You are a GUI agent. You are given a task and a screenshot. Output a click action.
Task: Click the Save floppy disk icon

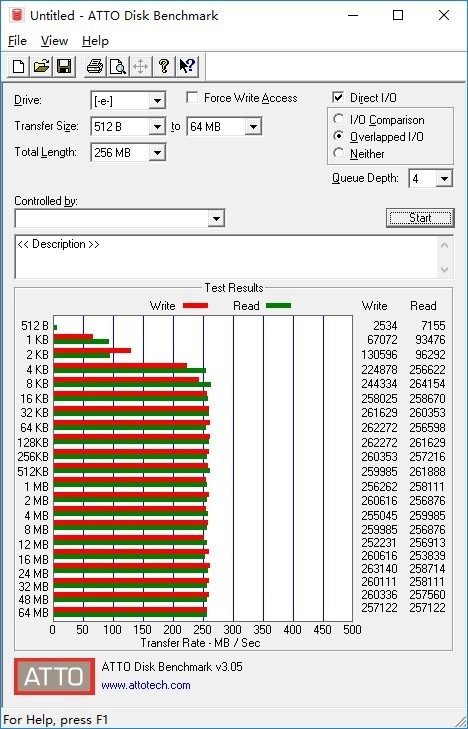[64, 66]
